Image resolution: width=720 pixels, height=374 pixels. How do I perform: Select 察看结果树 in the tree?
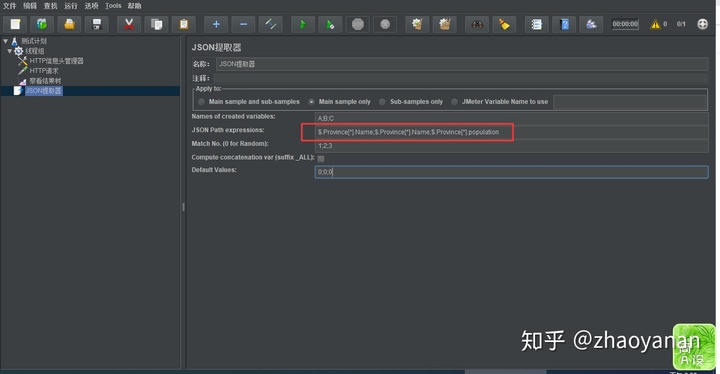pyautogui.click(x=45, y=81)
